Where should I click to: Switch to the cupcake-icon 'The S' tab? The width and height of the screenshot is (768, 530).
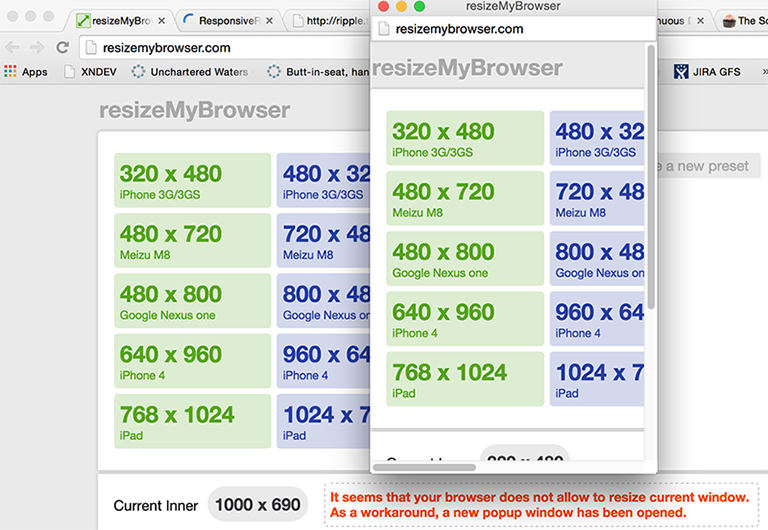pos(744,21)
